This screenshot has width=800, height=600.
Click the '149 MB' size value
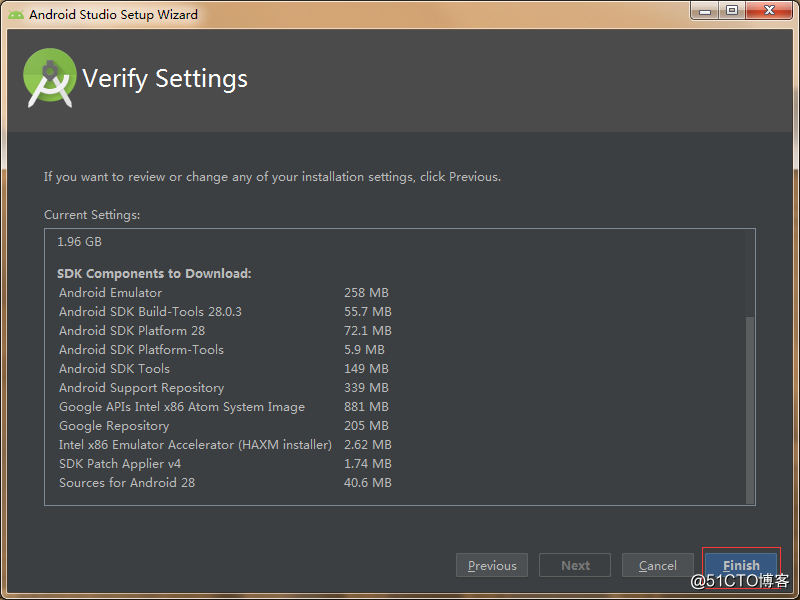(366, 368)
